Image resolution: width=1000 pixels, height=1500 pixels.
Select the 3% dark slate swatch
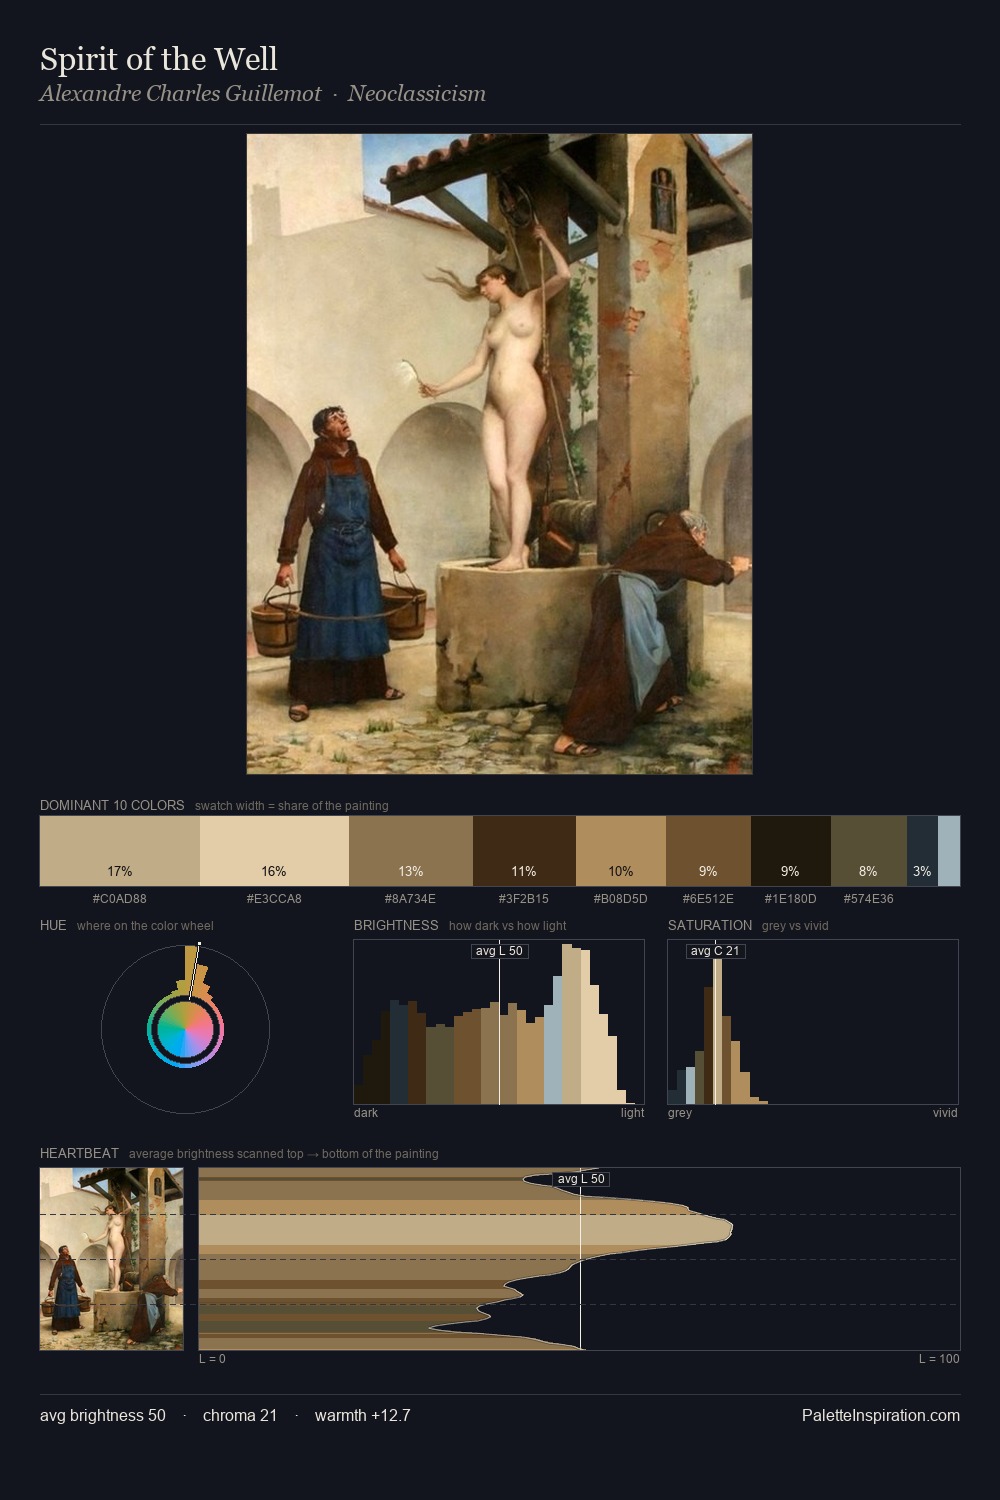922,851
